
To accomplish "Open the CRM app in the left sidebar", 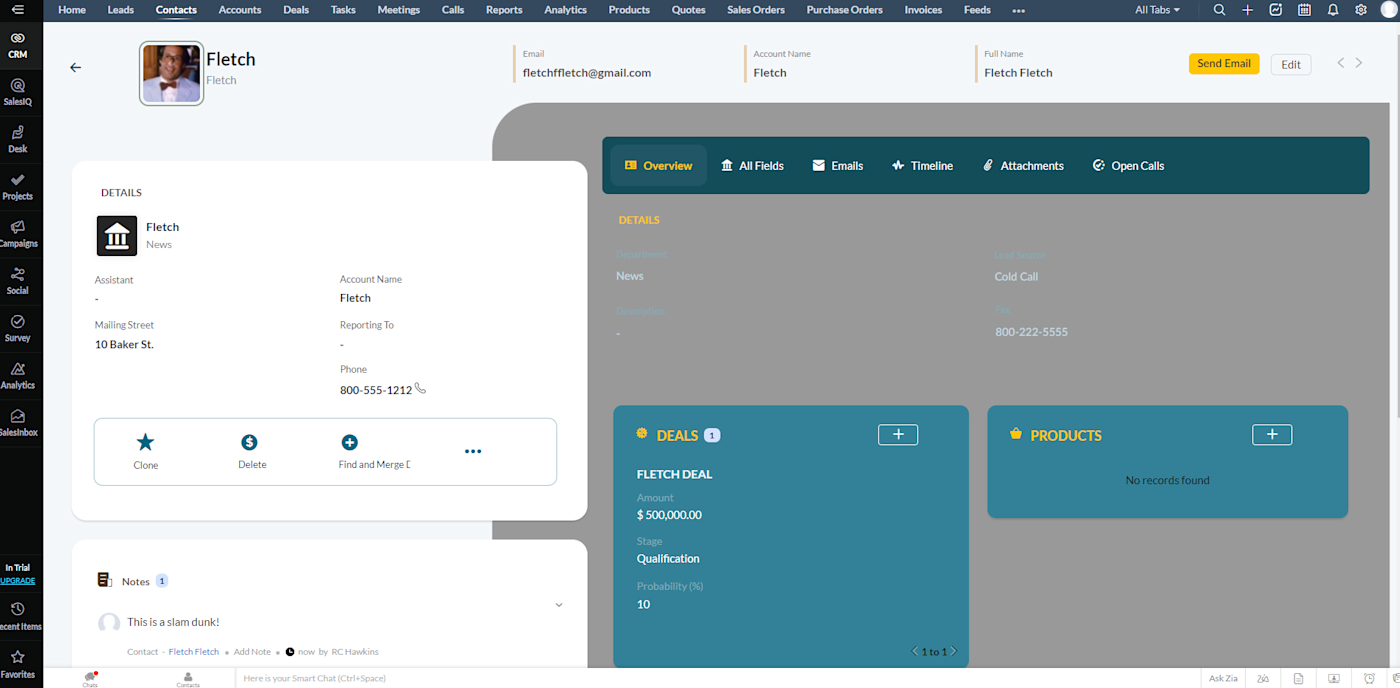I will coord(17,41).
